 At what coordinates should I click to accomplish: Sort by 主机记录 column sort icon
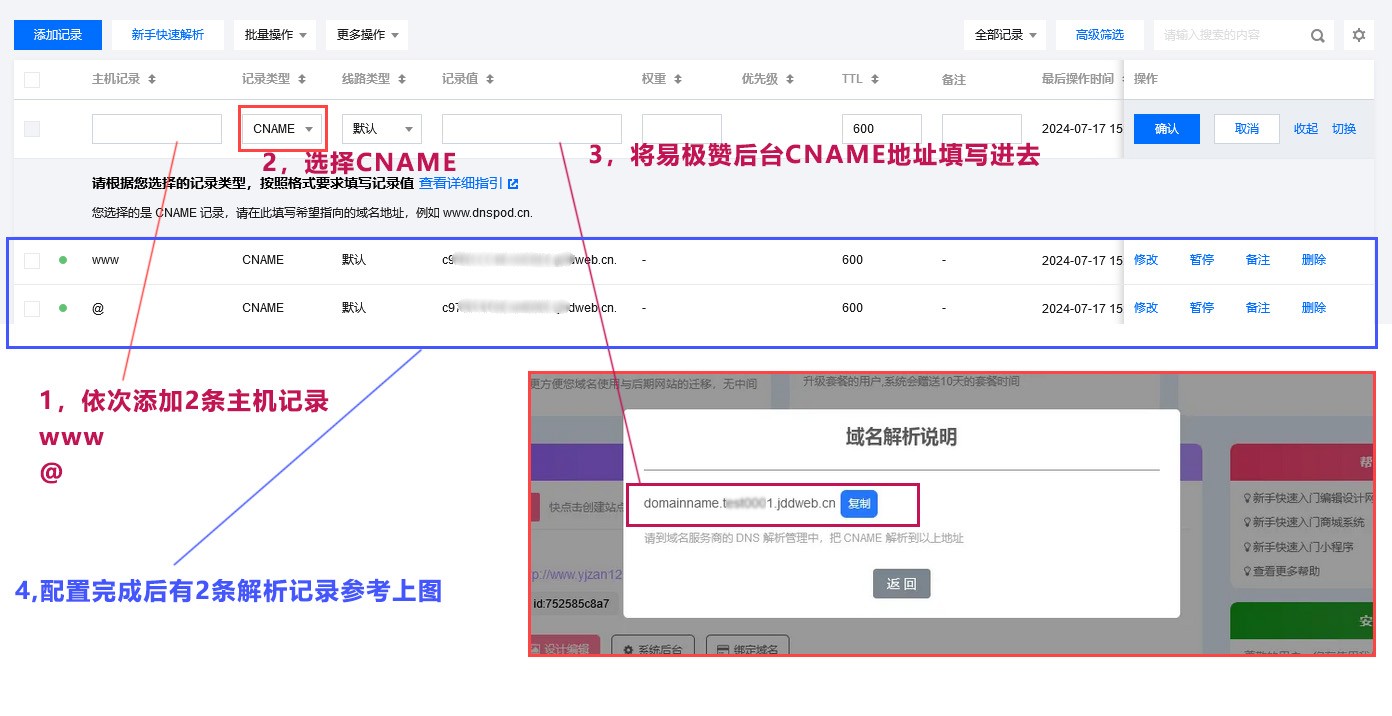[x=152, y=79]
